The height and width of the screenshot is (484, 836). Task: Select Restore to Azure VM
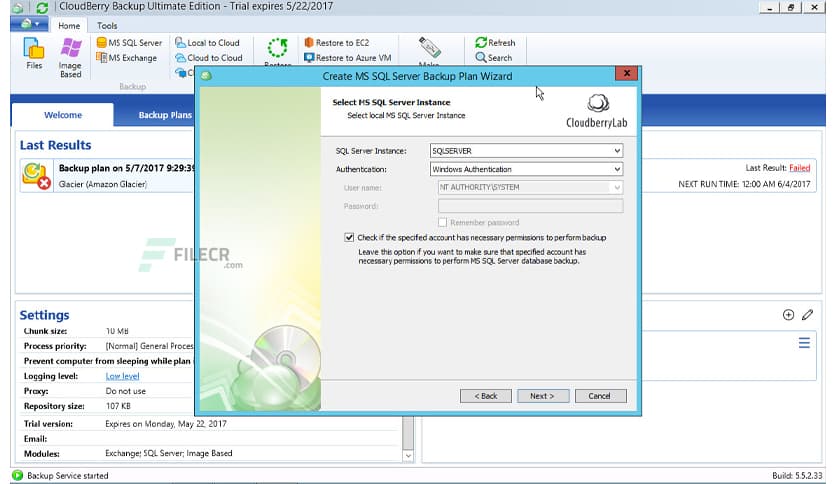[348, 58]
